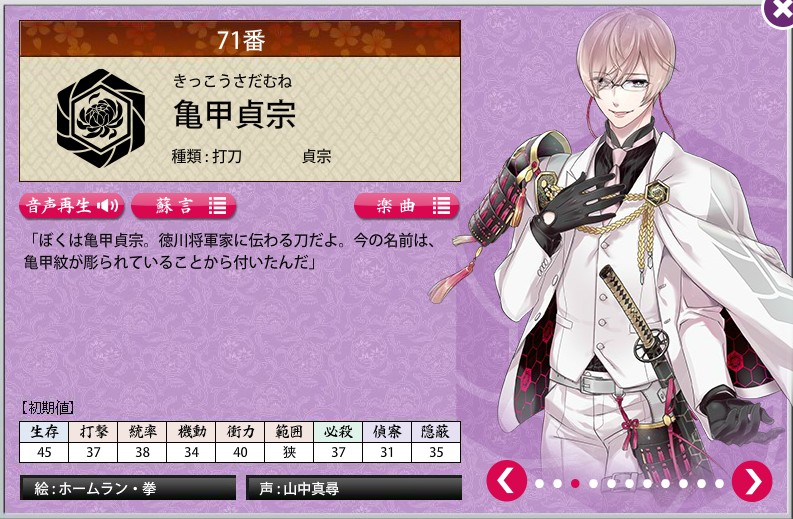This screenshot has height=519, width=793.
Task: Select the active red pagination dot
Action: [x=575, y=484]
